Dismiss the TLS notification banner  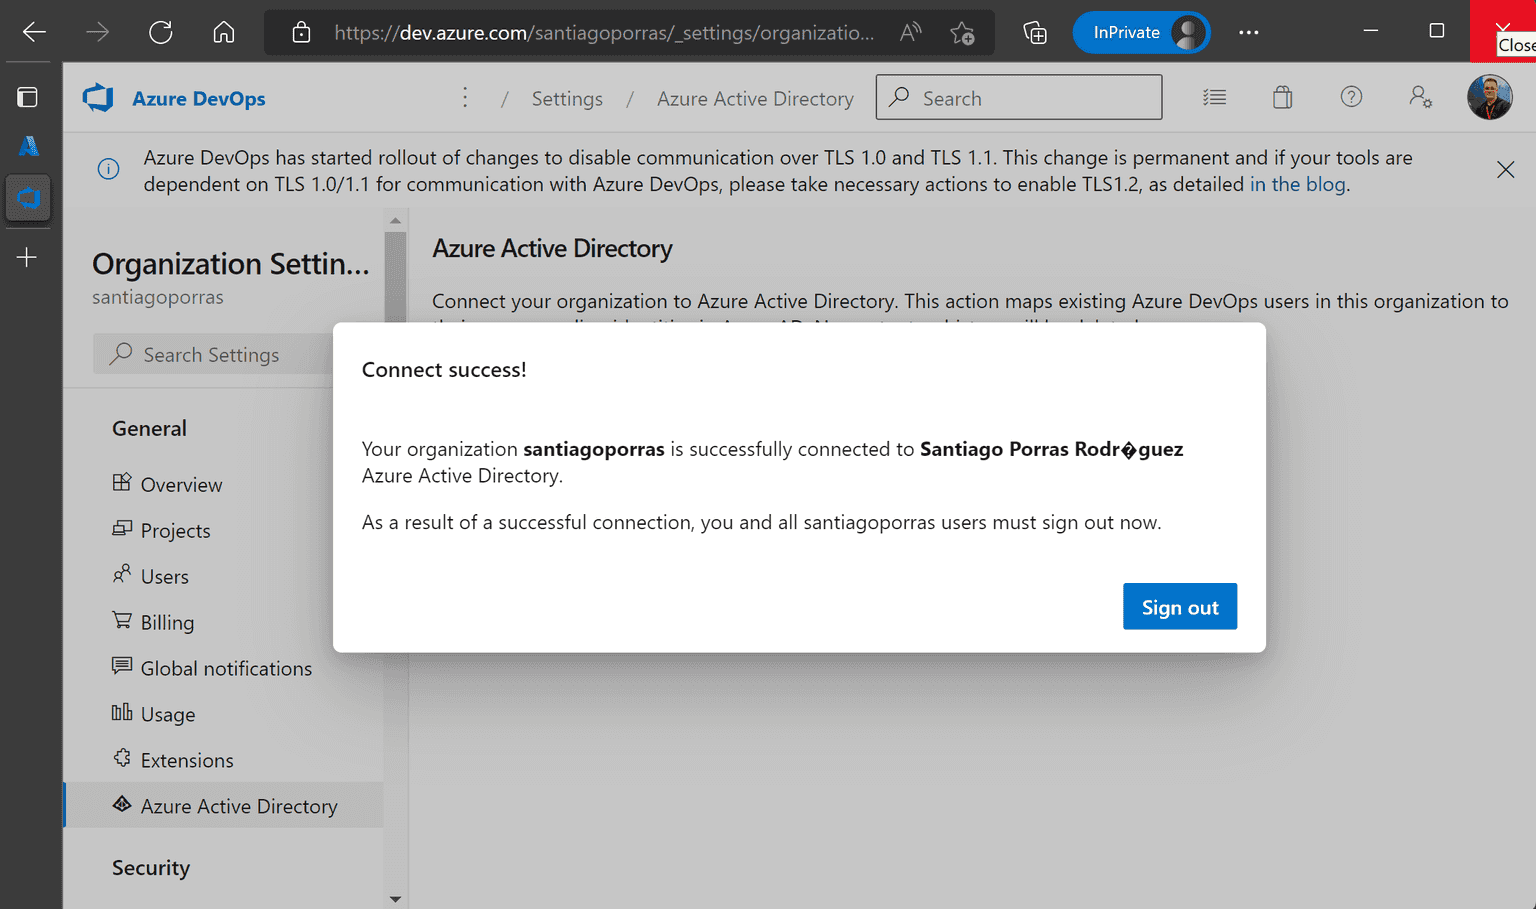click(x=1505, y=170)
